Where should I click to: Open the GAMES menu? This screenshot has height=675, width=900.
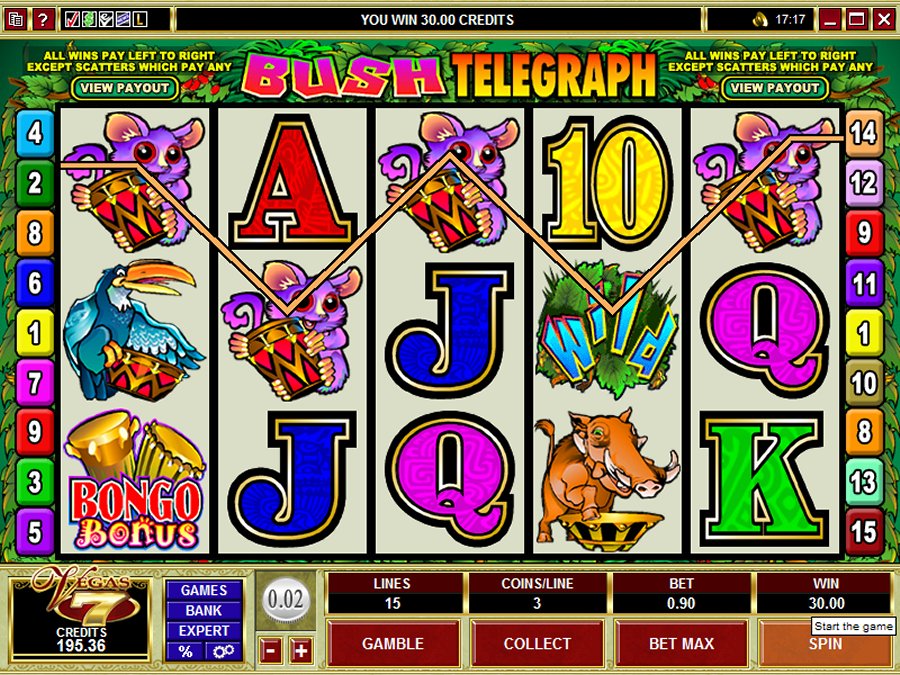coord(204,590)
